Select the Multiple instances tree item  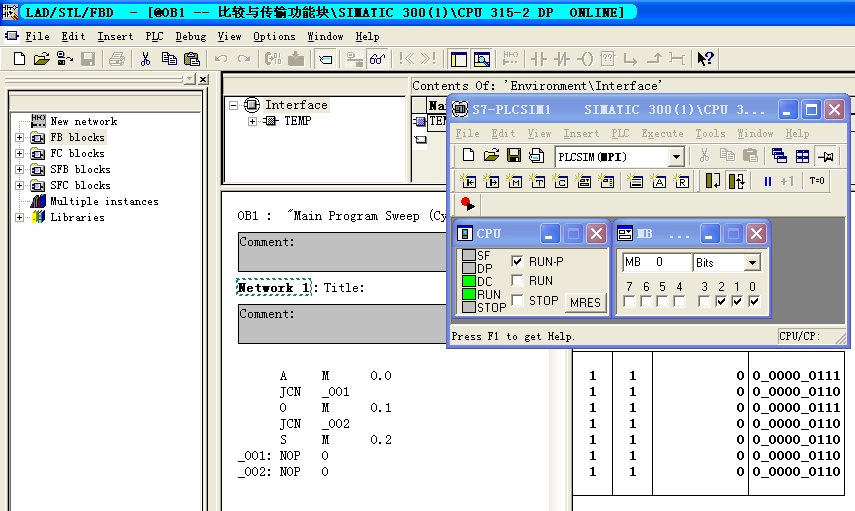click(104, 201)
